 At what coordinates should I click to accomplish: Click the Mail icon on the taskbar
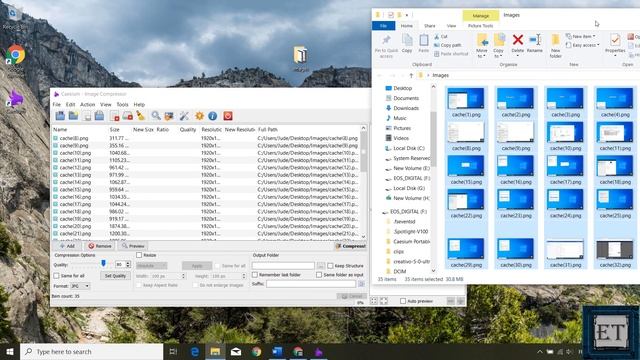(x=236, y=351)
